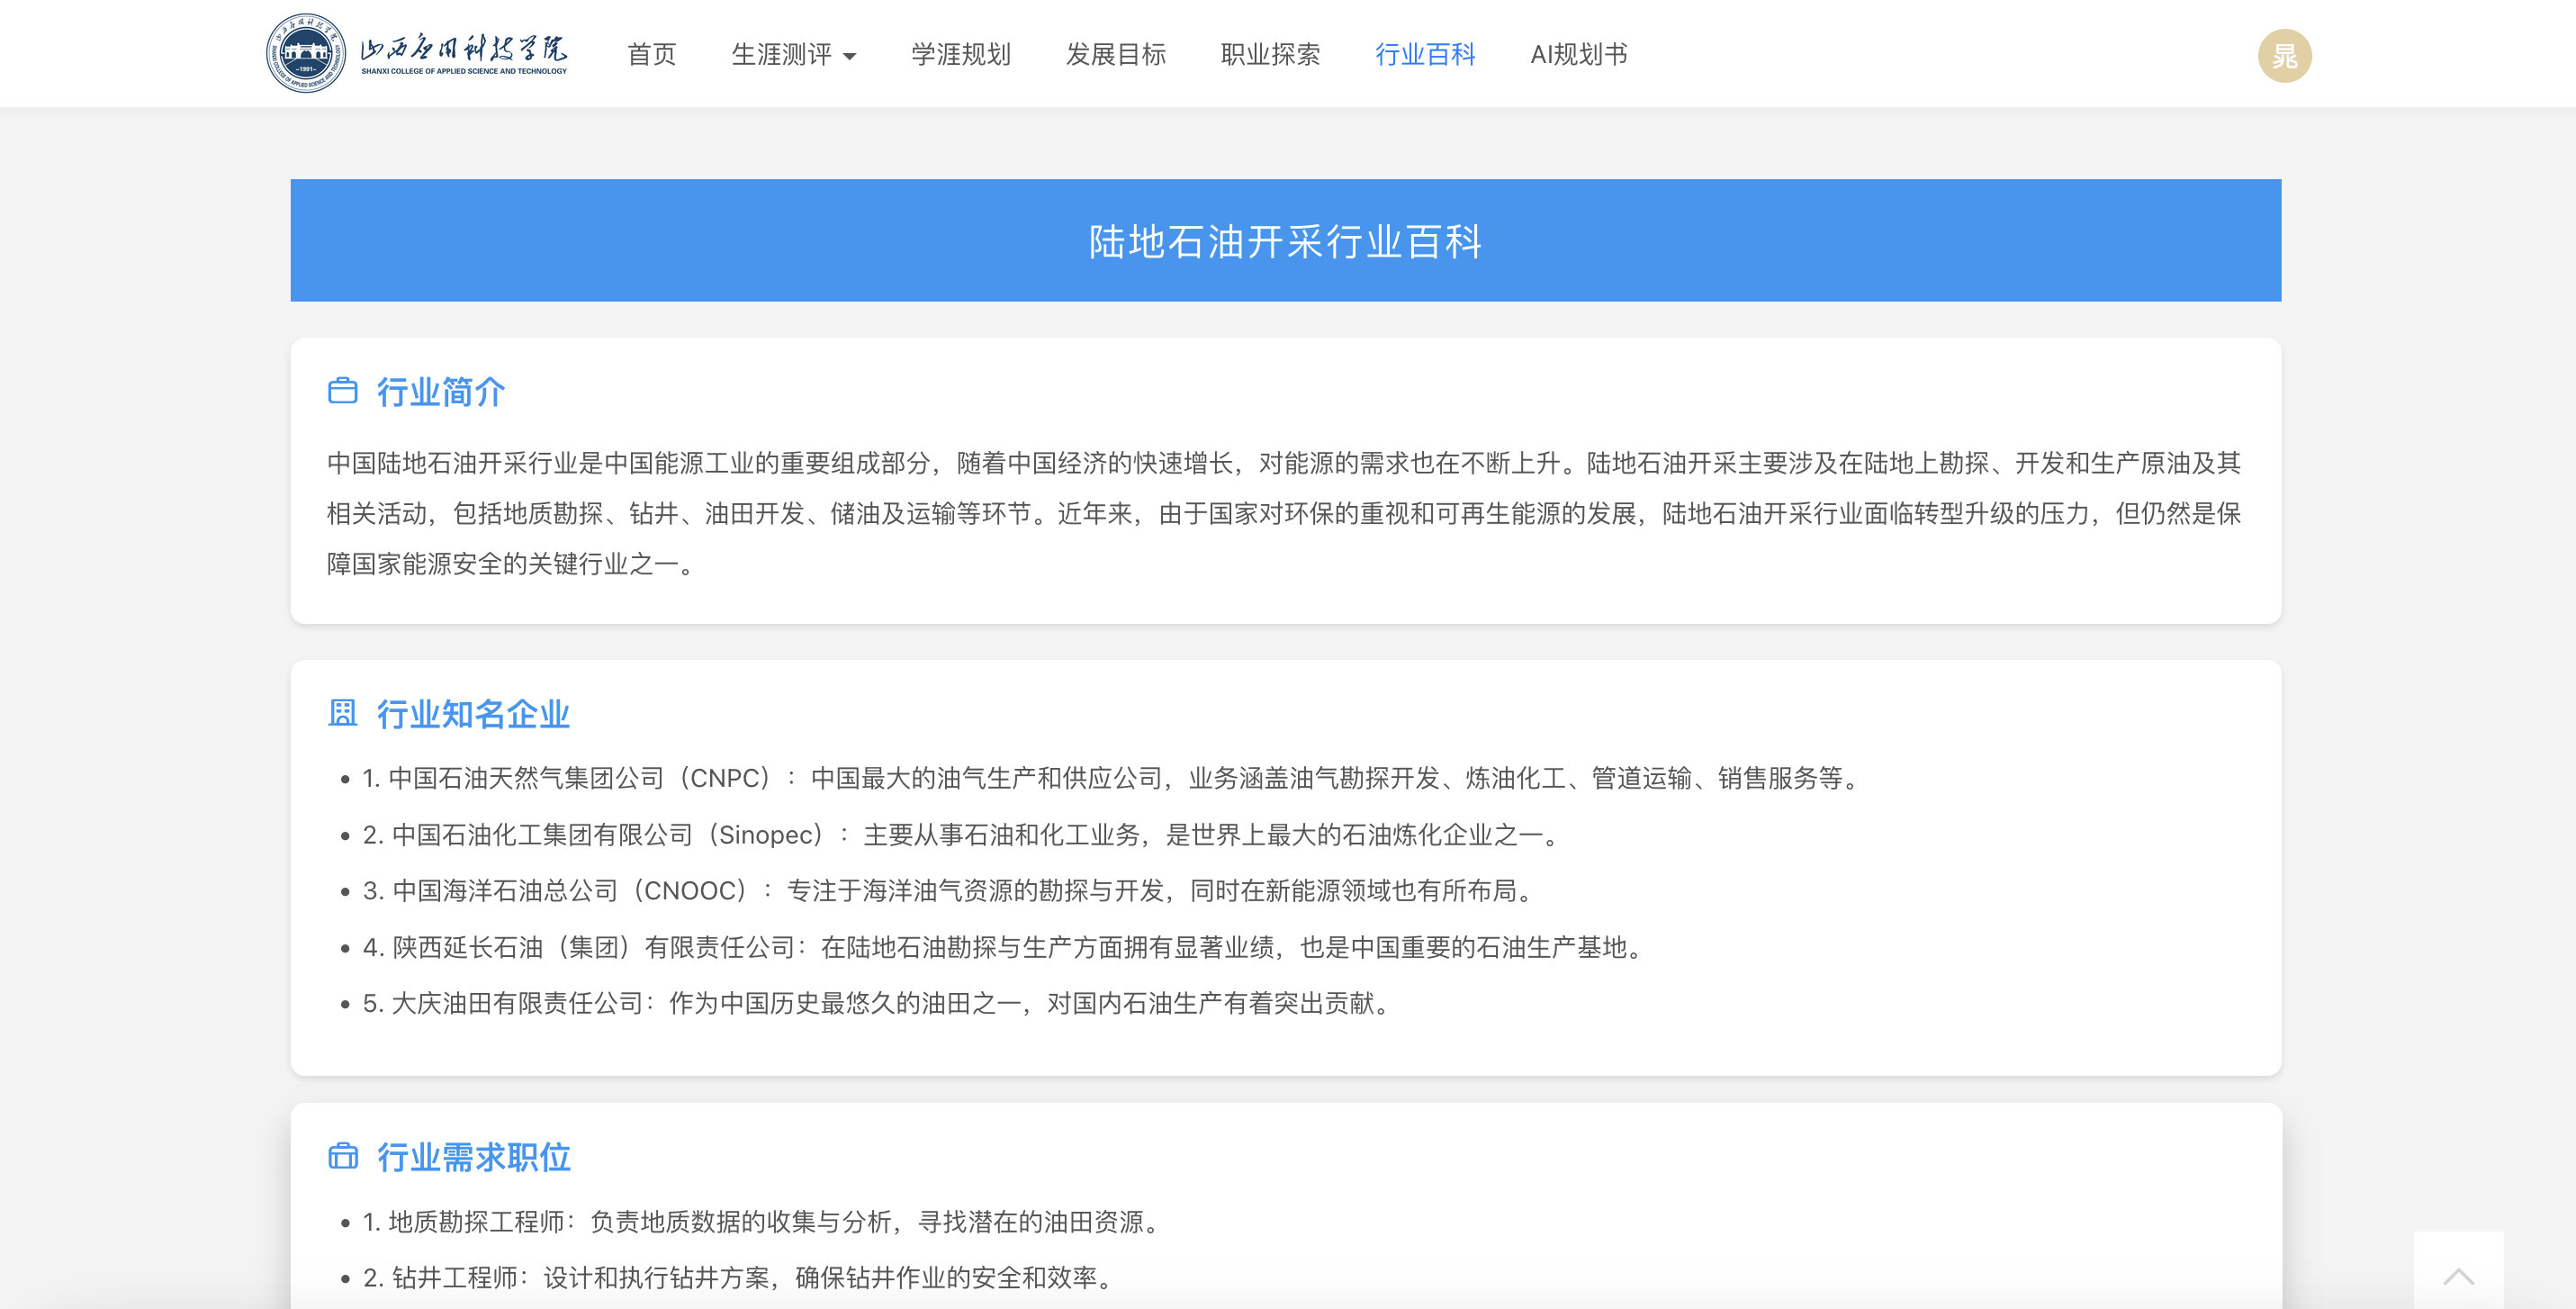The width and height of the screenshot is (2576, 1309).
Task: Click the 中国海洋石油总公司 (CNOOC) item
Action: point(948,890)
